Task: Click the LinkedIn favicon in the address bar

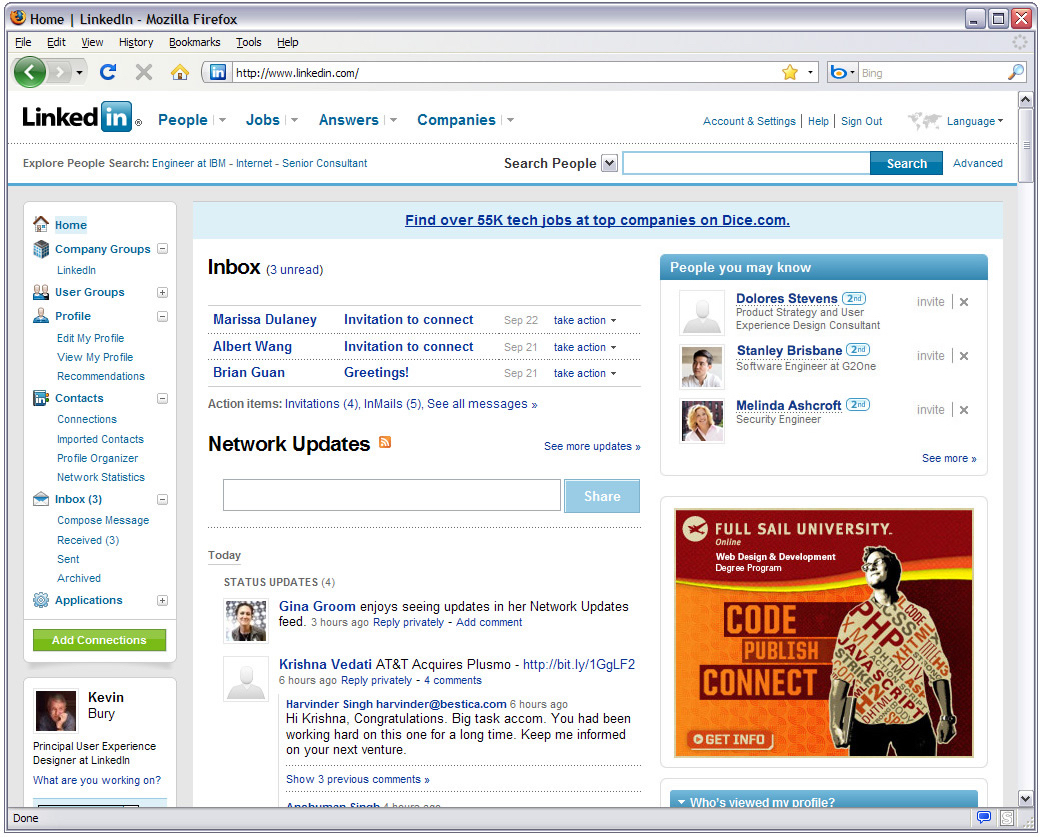Action: pyautogui.click(x=218, y=72)
